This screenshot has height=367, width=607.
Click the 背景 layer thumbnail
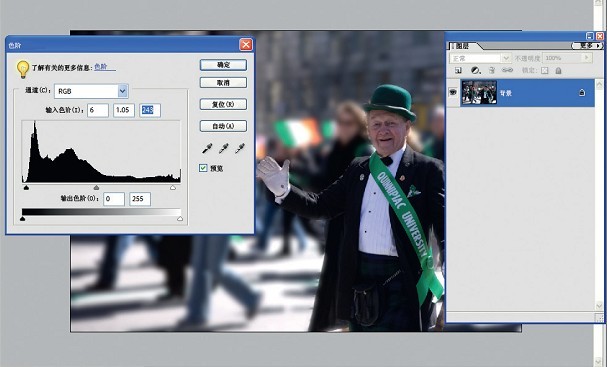tap(479, 92)
